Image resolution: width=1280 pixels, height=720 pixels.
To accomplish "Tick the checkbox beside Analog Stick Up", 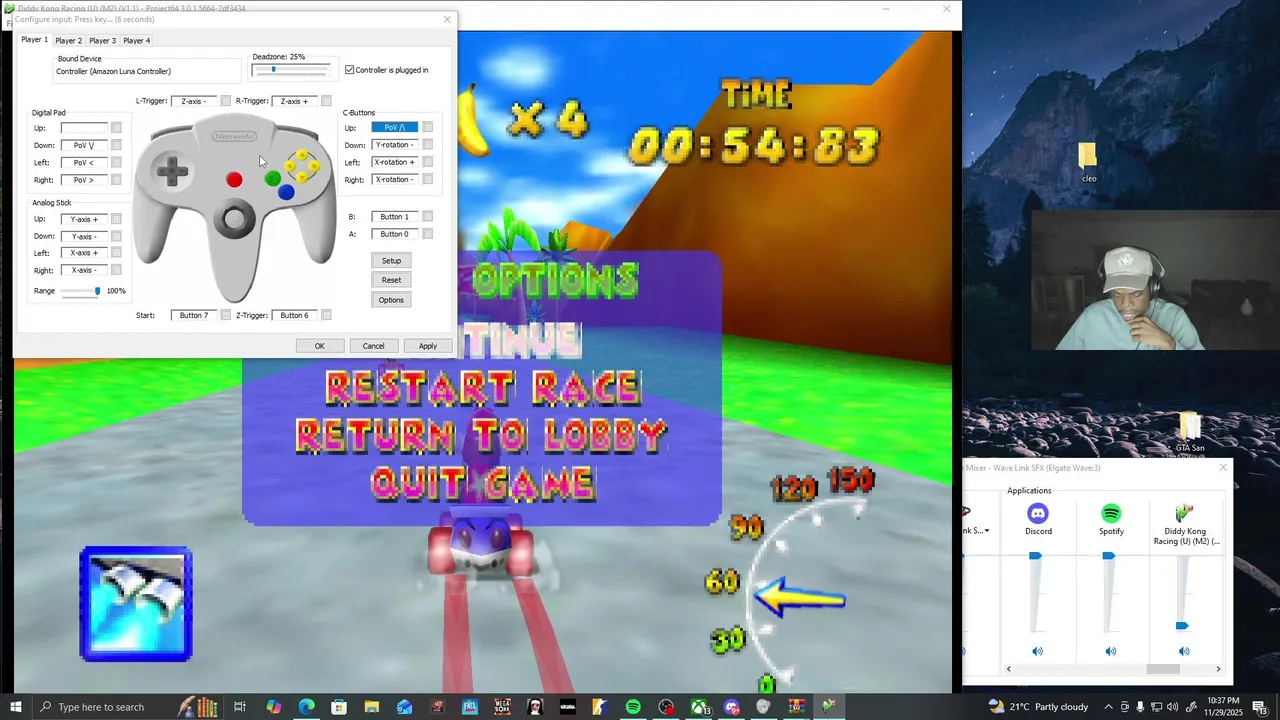I will pos(116,219).
